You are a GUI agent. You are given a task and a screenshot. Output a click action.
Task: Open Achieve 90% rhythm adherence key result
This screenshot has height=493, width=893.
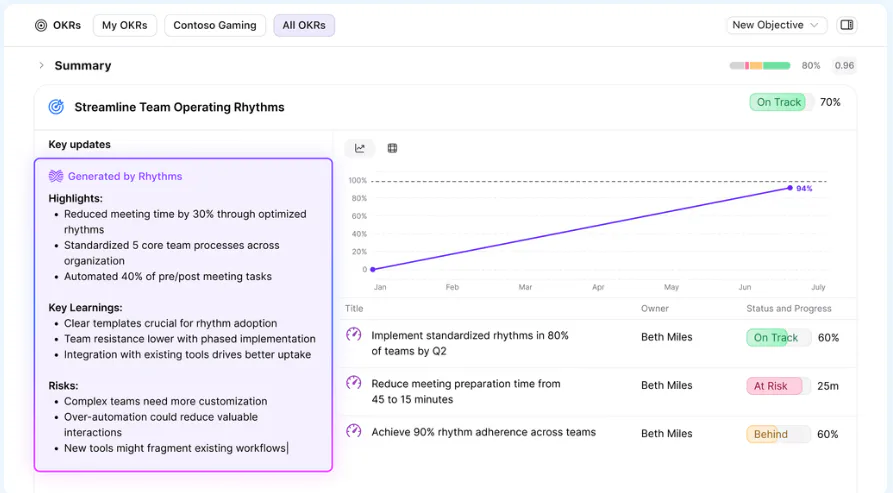(x=484, y=432)
